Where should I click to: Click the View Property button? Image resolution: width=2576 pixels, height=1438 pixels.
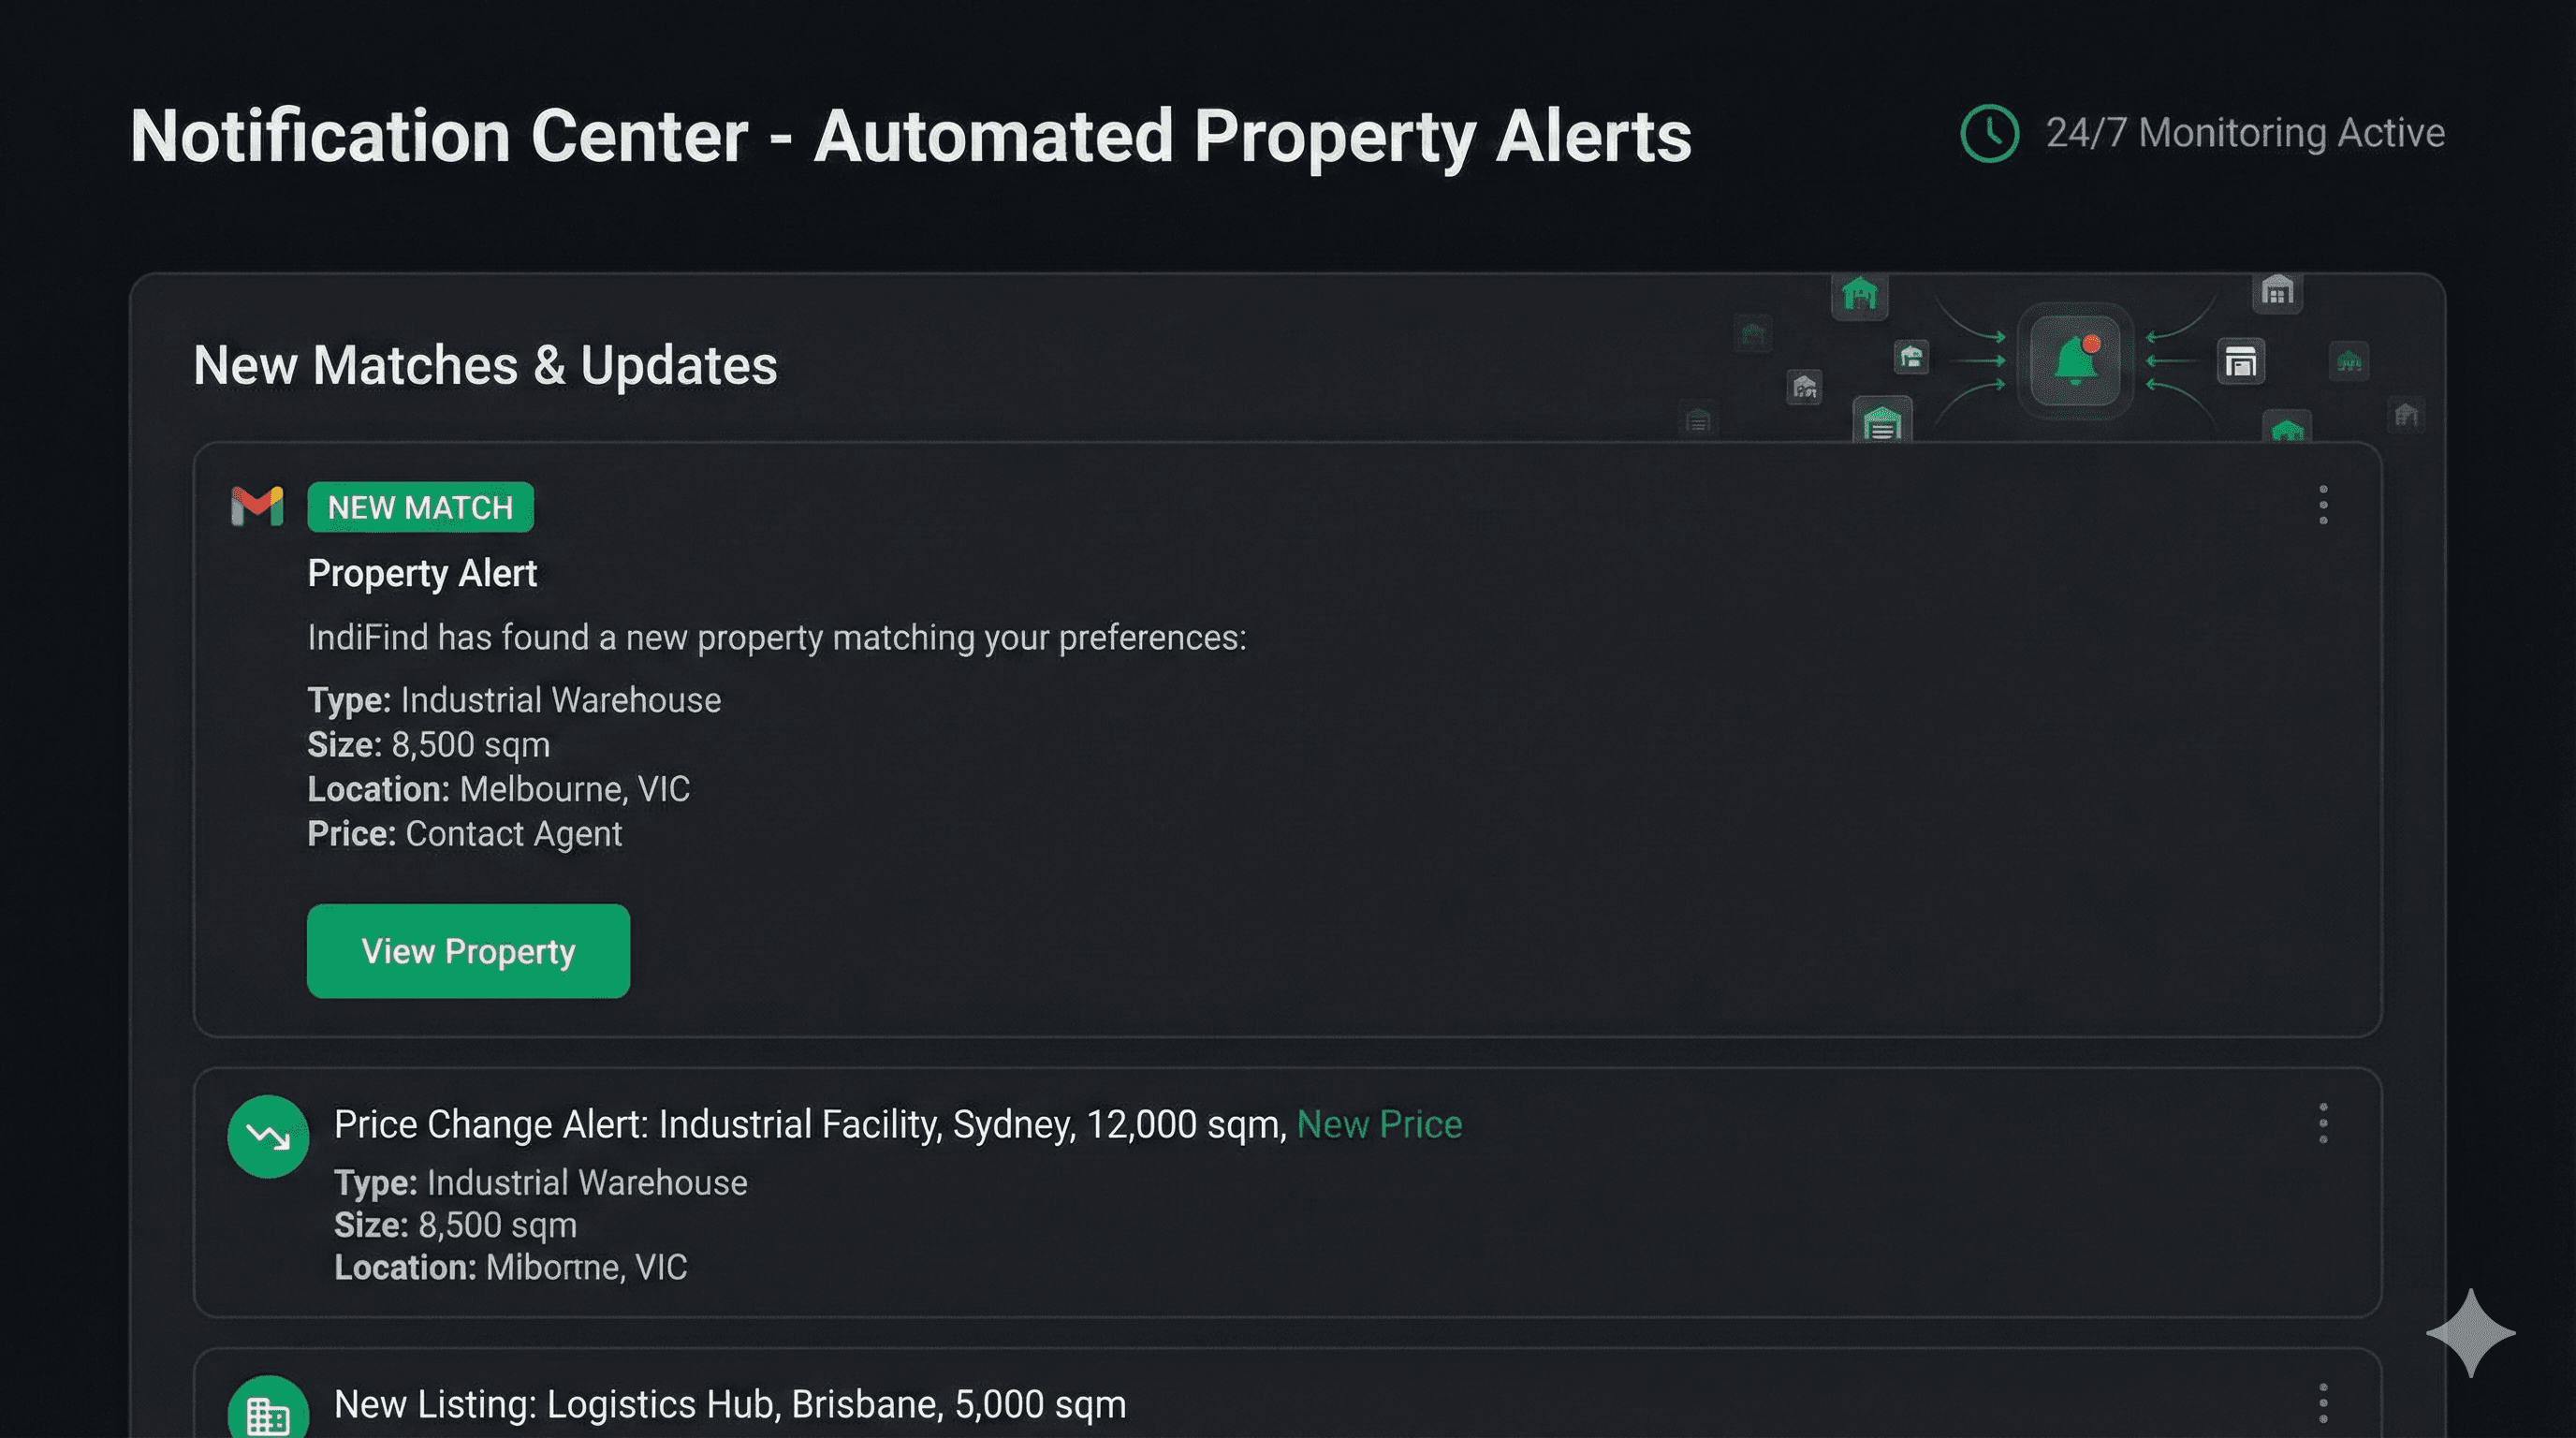click(x=467, y=950)
